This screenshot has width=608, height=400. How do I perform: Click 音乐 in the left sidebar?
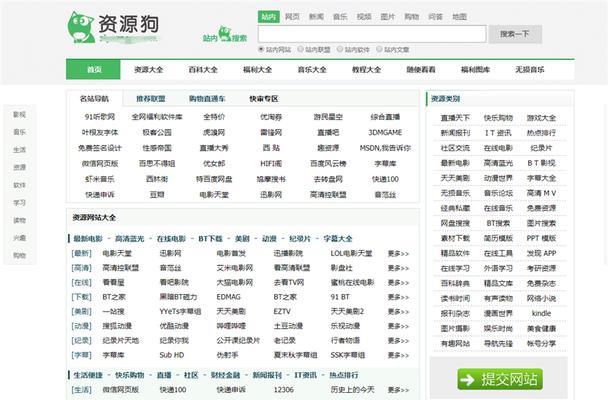(x=19, y=132)
